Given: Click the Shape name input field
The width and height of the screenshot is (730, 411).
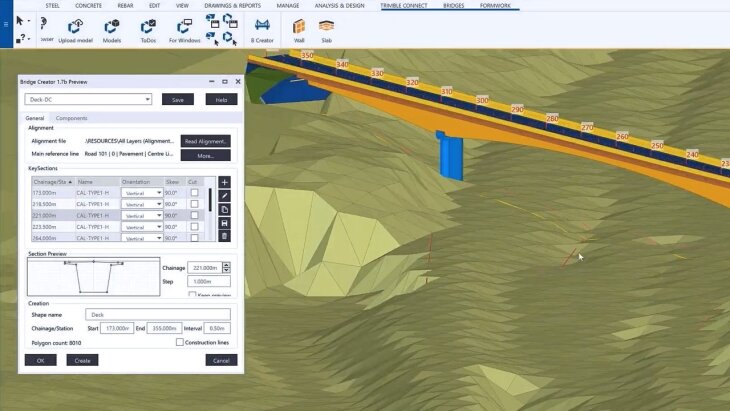Looking at the screenshot, I should [x=158, y=315].
